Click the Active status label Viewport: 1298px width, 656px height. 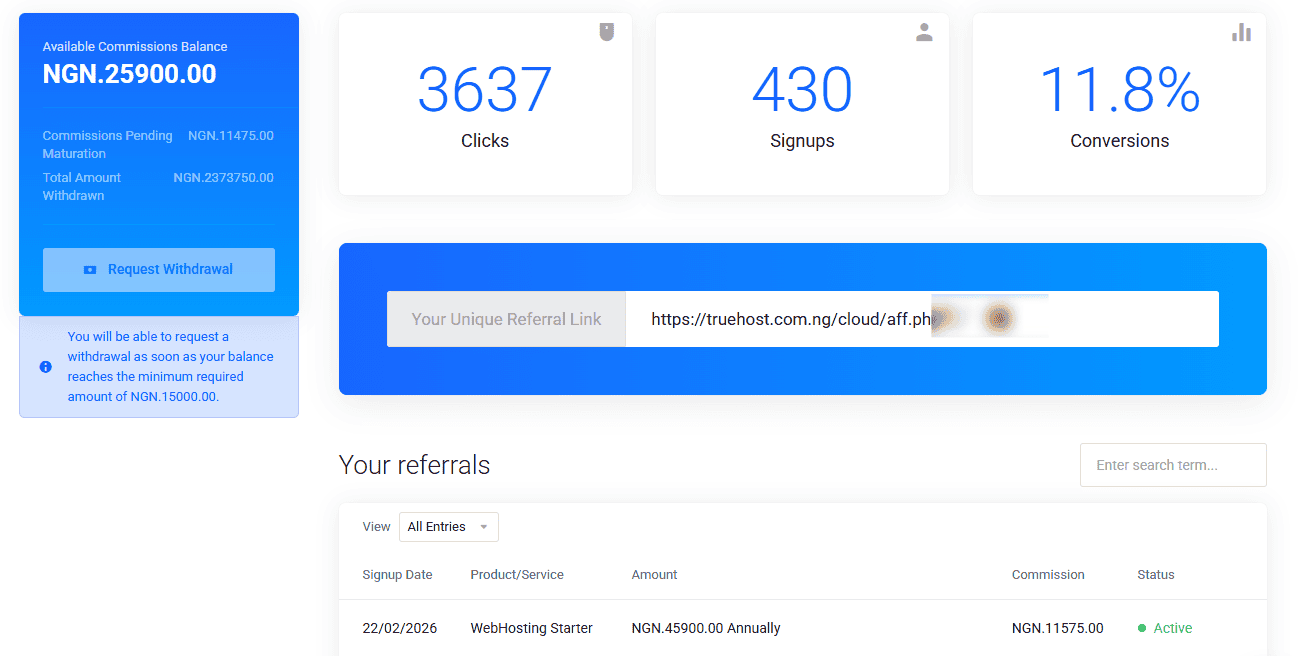tap(1173, 629)
